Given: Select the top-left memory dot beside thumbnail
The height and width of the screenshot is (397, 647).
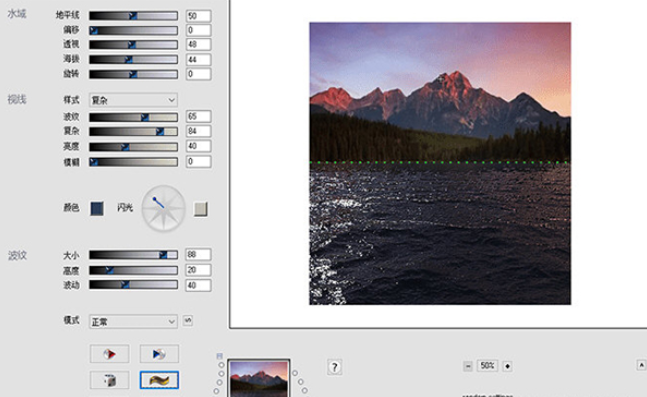Looking at the screenshot, I should pos(222,365).
